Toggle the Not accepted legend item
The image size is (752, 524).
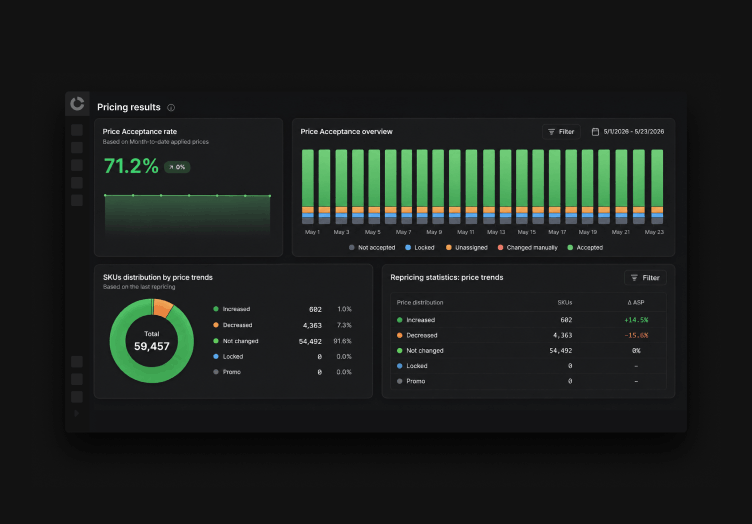coord(372,247)
